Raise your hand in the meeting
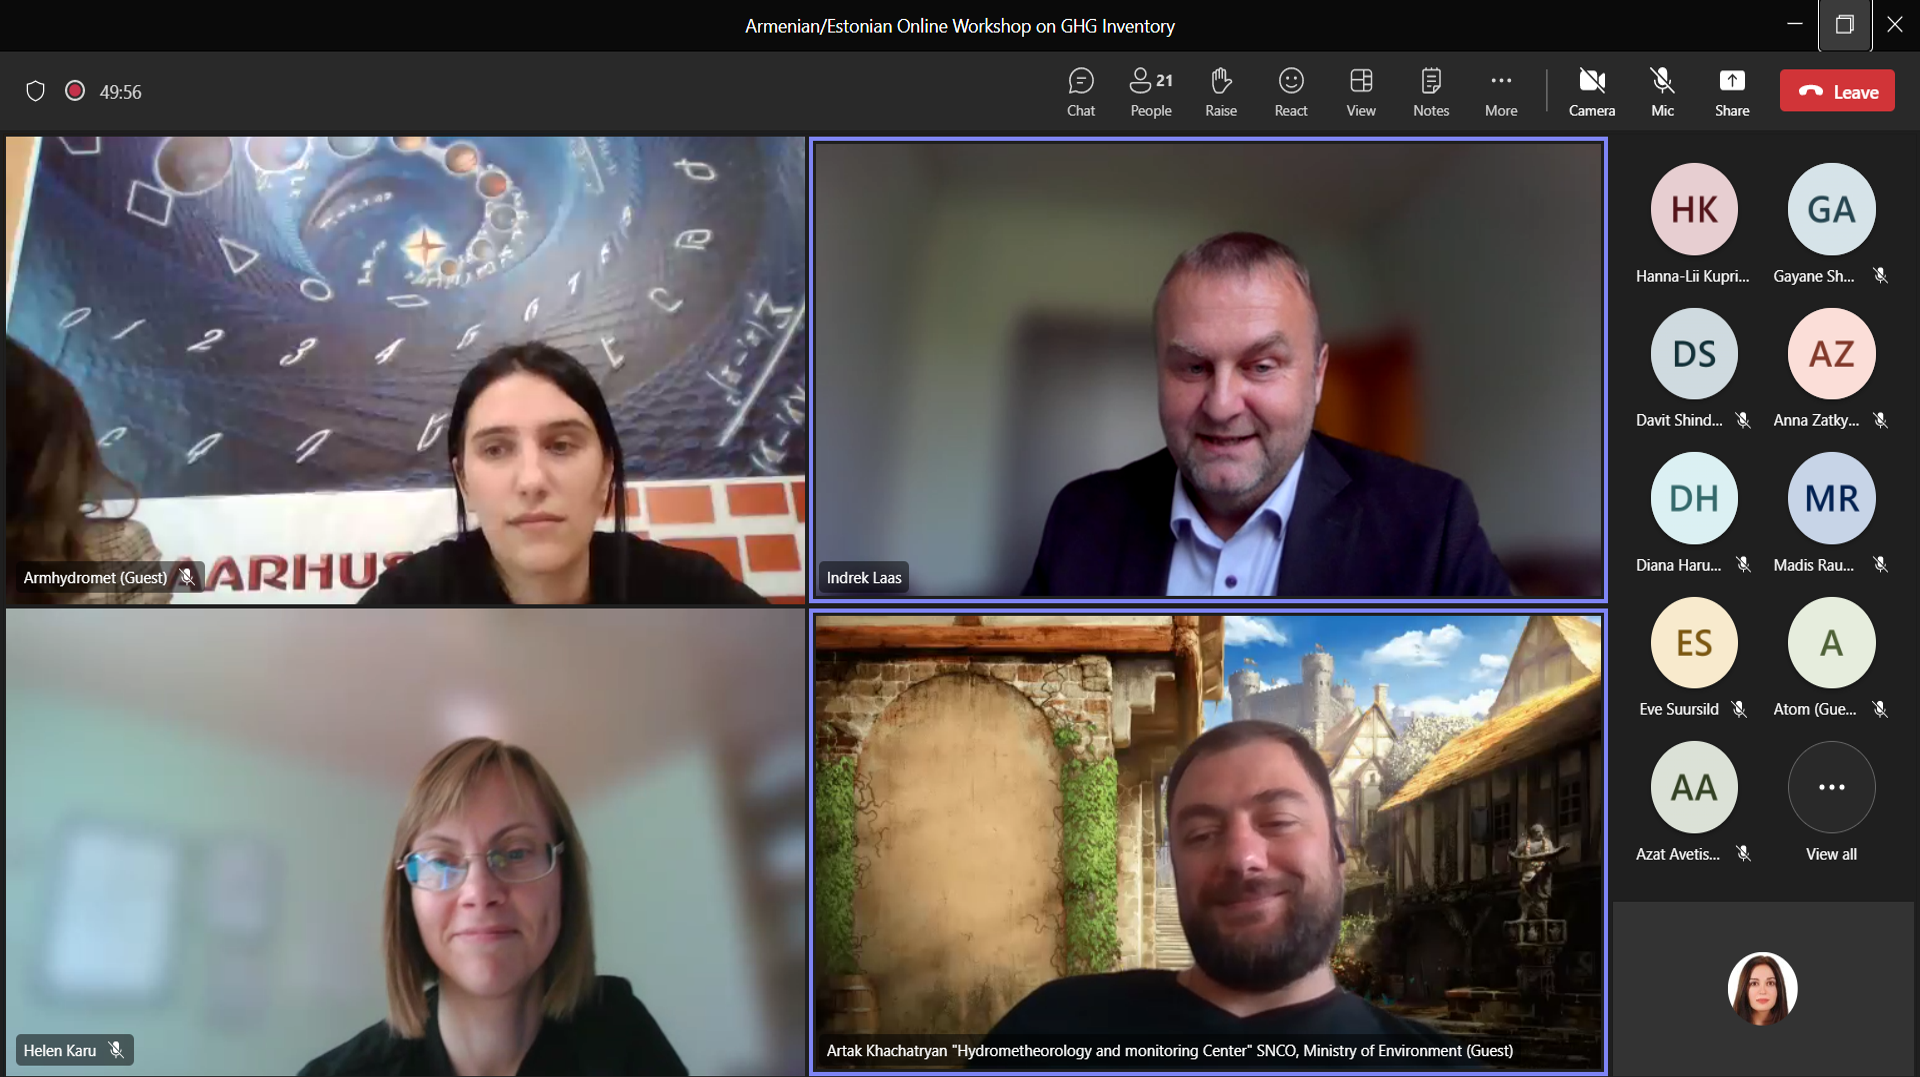This screenshot has height=1077, width=1920. (1220, 92)
